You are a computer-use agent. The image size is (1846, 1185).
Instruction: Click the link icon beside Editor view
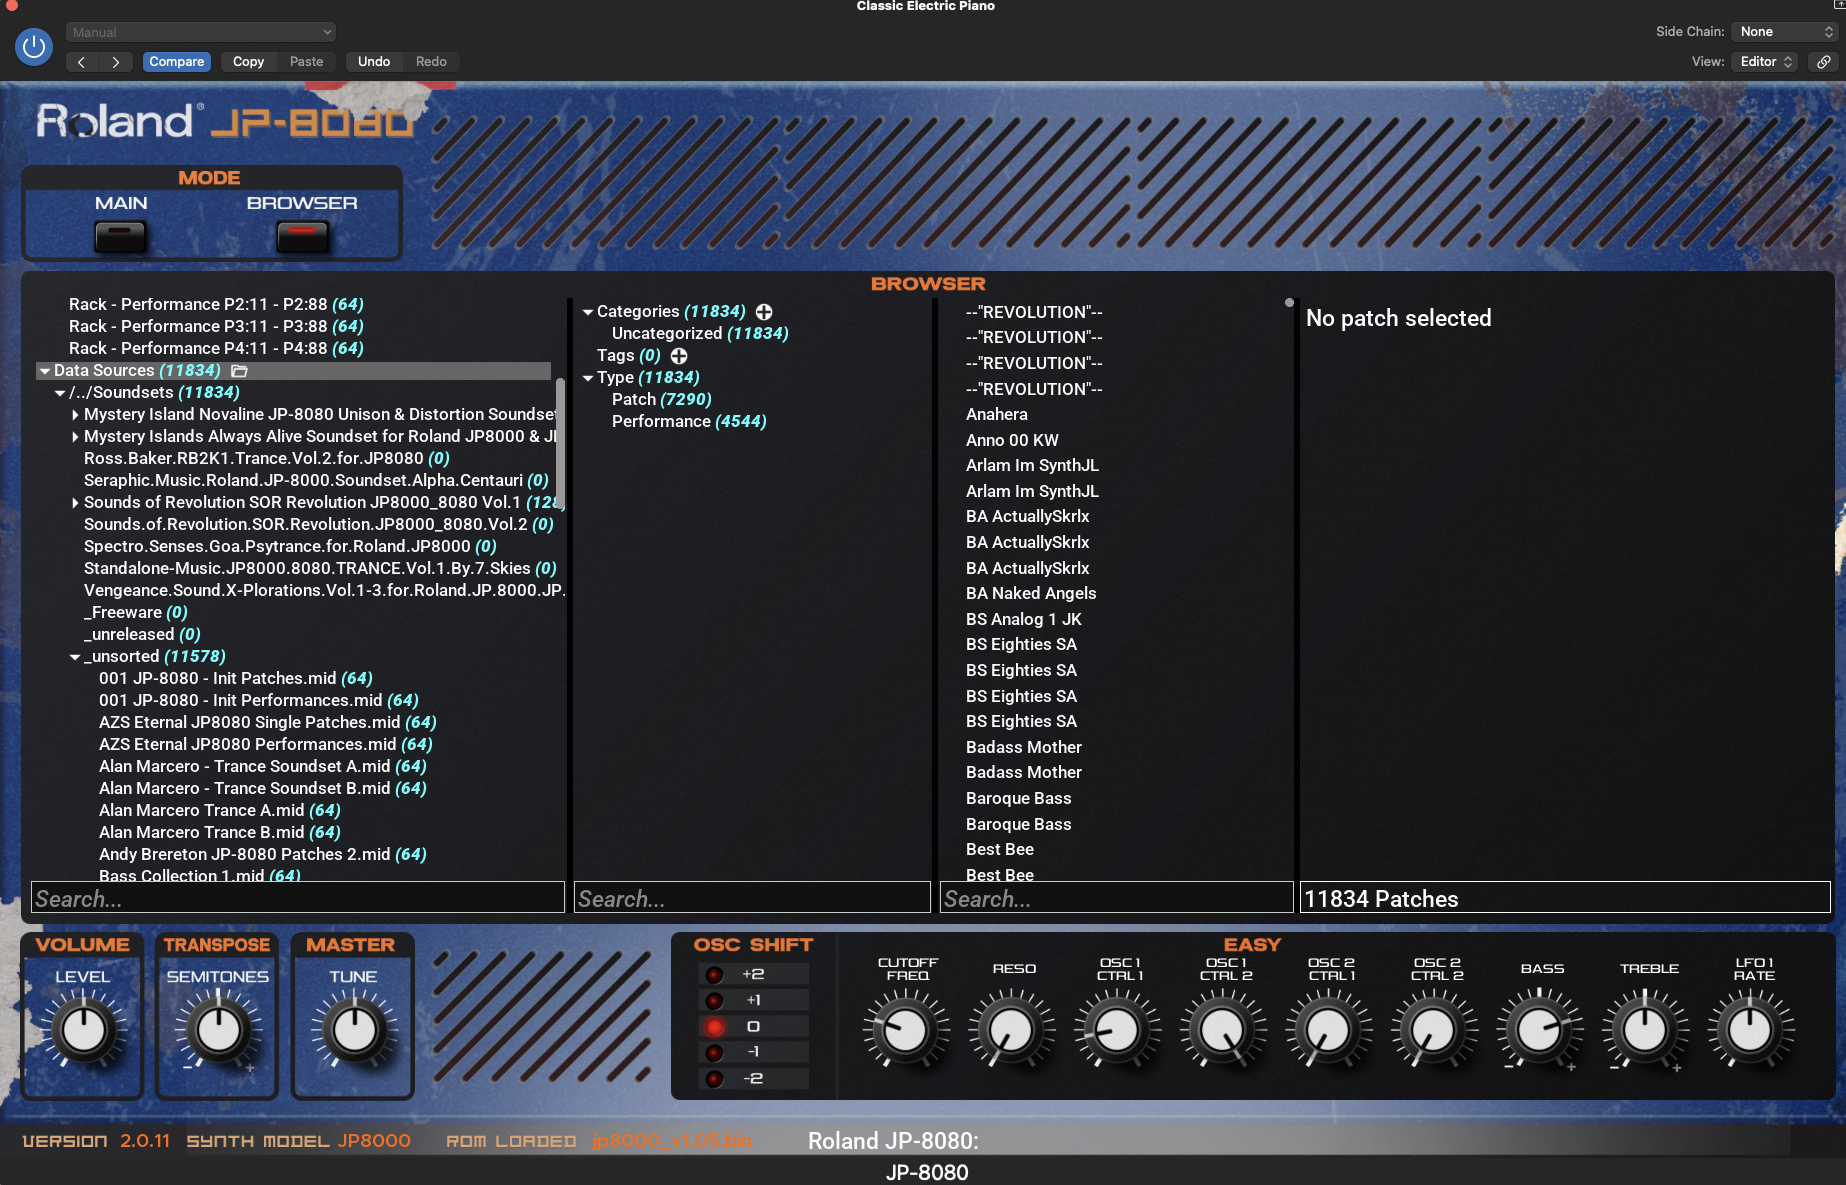coord(1824,62)
